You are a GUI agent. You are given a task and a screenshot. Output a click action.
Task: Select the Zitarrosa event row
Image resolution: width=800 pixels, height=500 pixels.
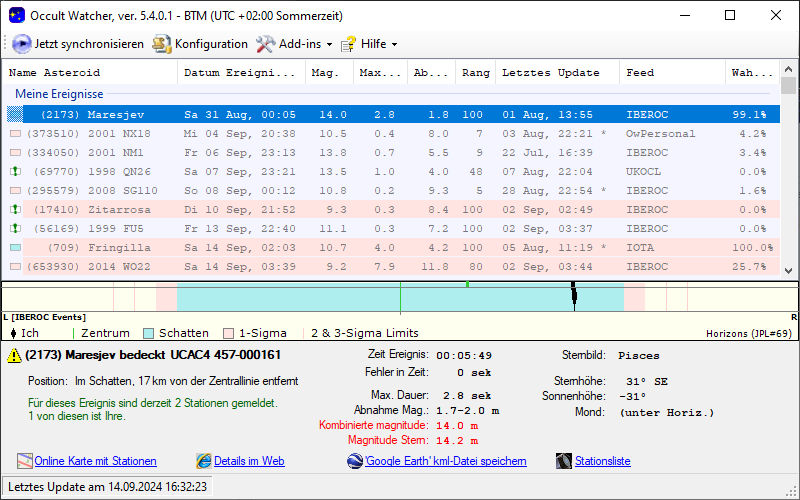(x=120, y=210)
